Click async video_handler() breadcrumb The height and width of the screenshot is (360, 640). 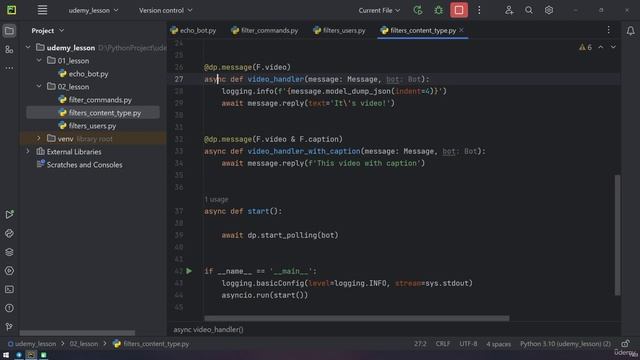click(208, 329)
